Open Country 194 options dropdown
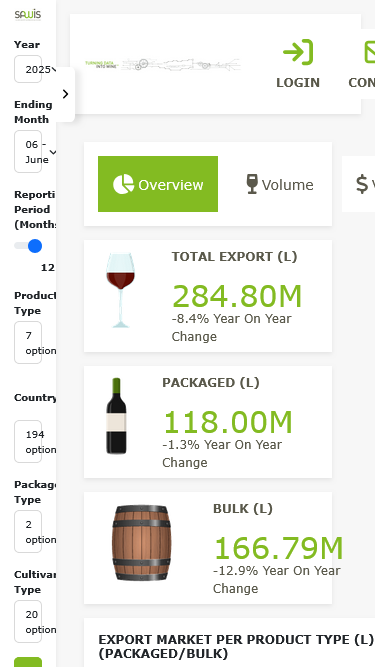The width and height of the screenshot is (375, 667). coord(28,442)
